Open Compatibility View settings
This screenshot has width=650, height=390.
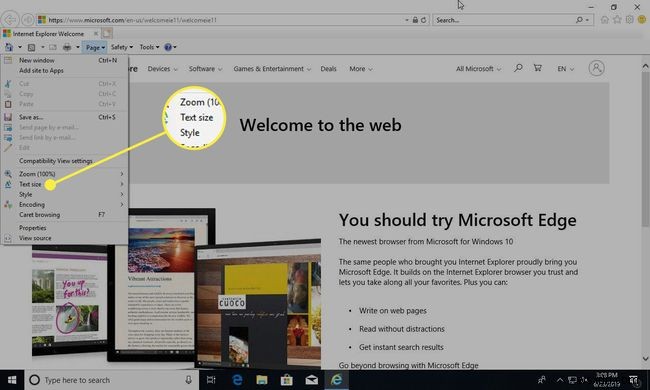point(65,161)
